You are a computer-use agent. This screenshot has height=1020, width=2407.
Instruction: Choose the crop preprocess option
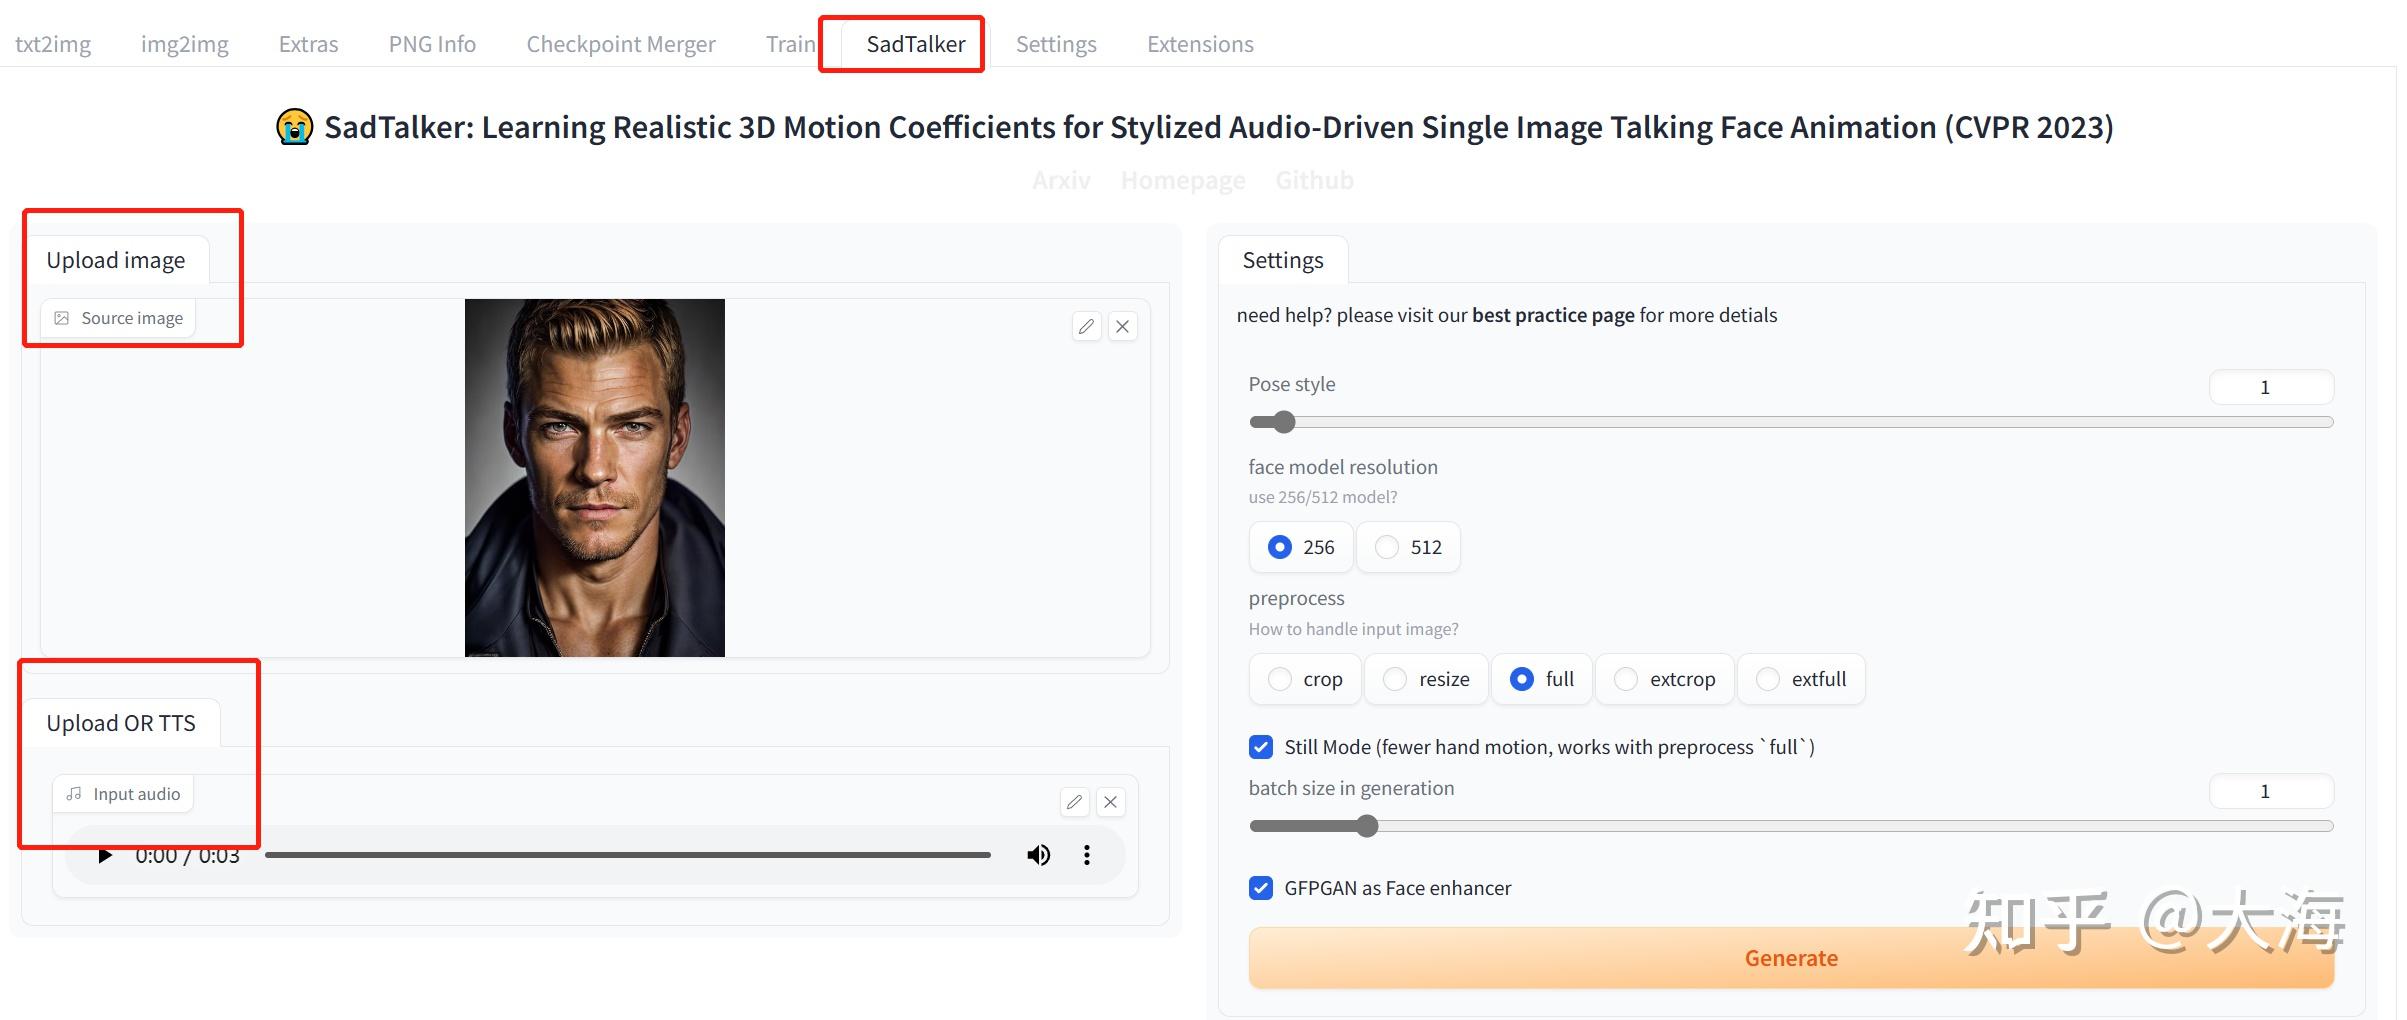(x=1280, y=679)
